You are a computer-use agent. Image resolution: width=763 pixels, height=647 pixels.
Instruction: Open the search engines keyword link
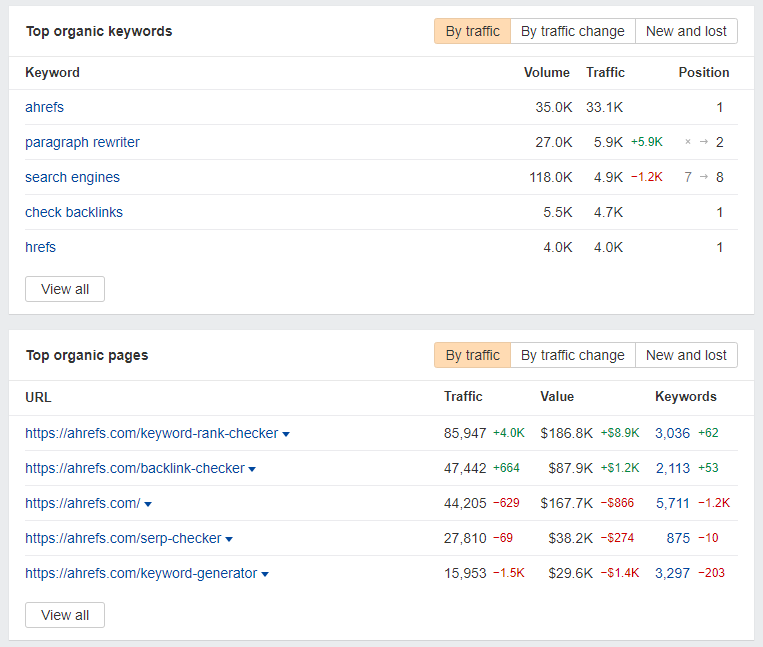pyautogui.click(x=73, y=177)
